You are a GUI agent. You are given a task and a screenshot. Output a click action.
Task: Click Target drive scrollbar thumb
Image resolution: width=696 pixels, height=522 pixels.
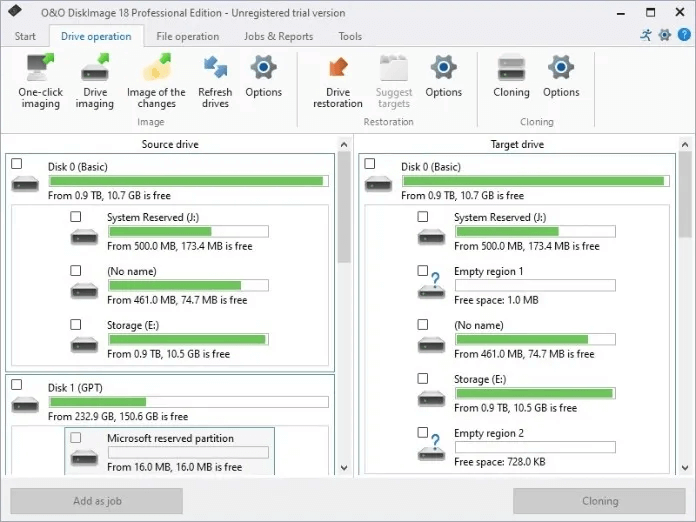(x=685, y=194)
